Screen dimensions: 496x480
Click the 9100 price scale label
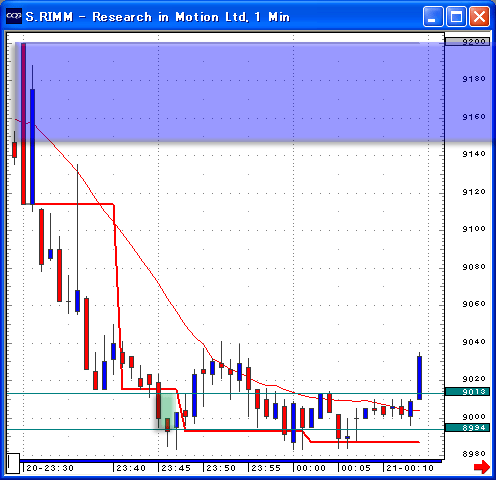point(474,229)
